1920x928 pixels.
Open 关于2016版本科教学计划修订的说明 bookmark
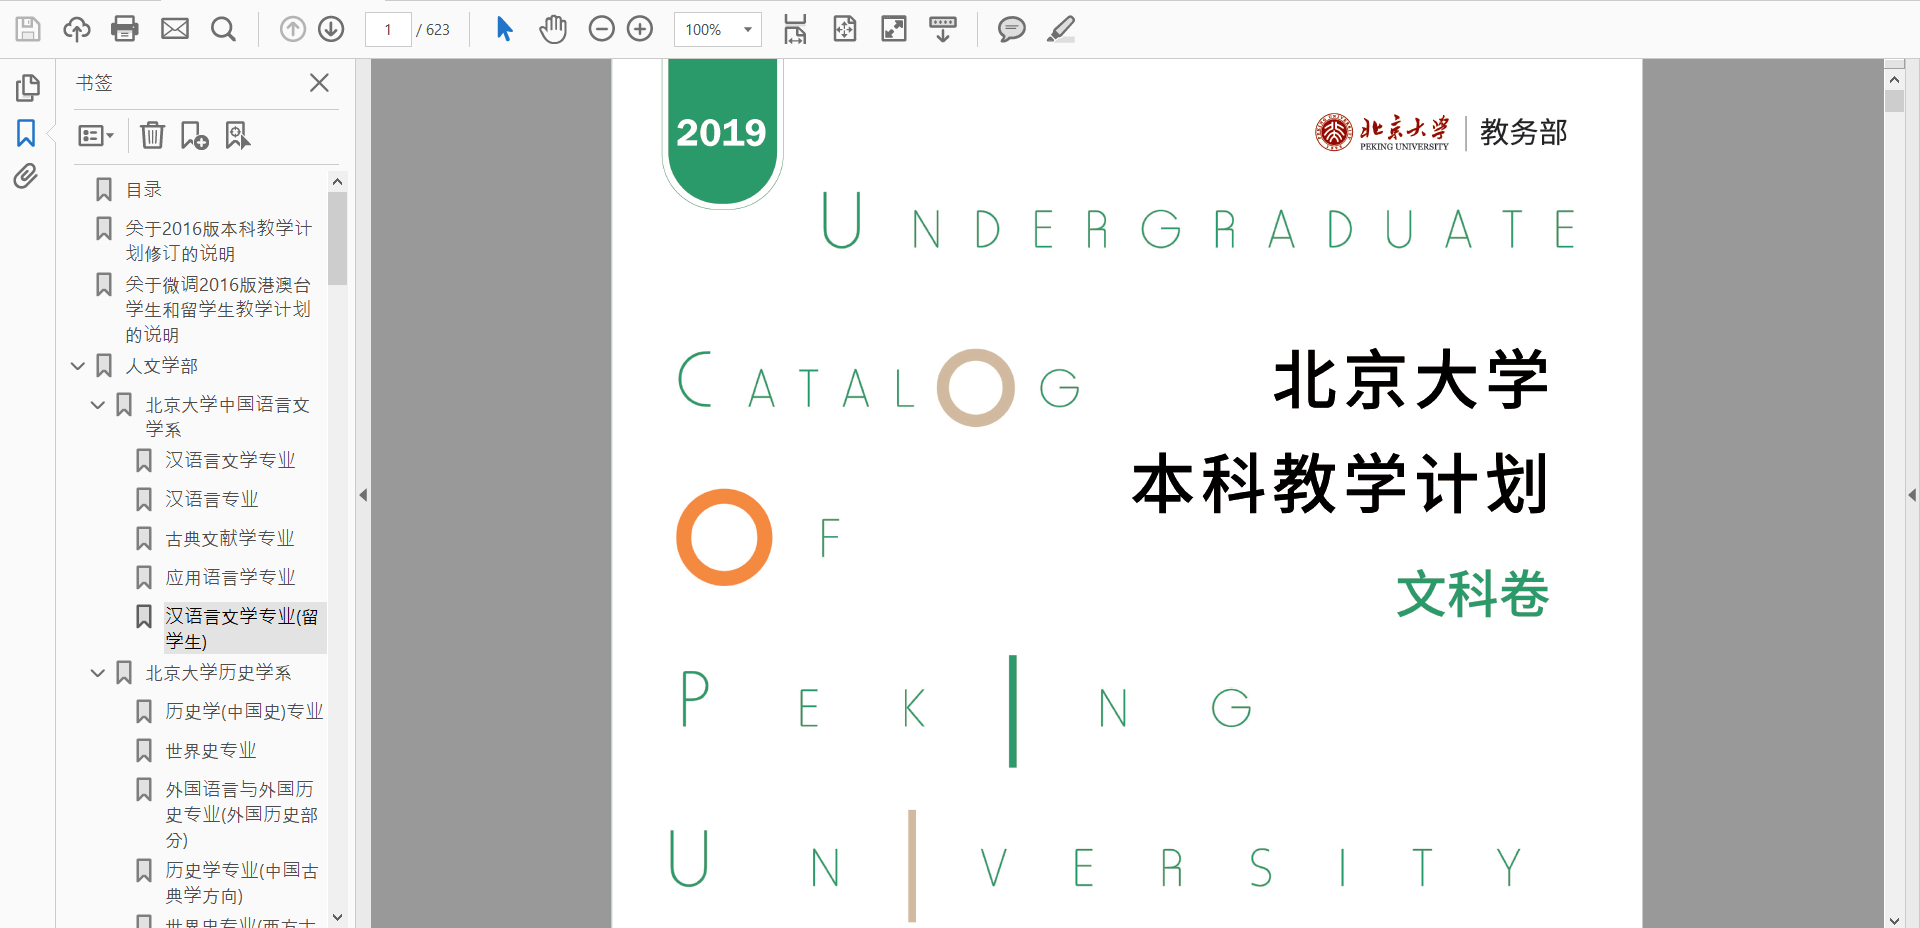(218, 241)
